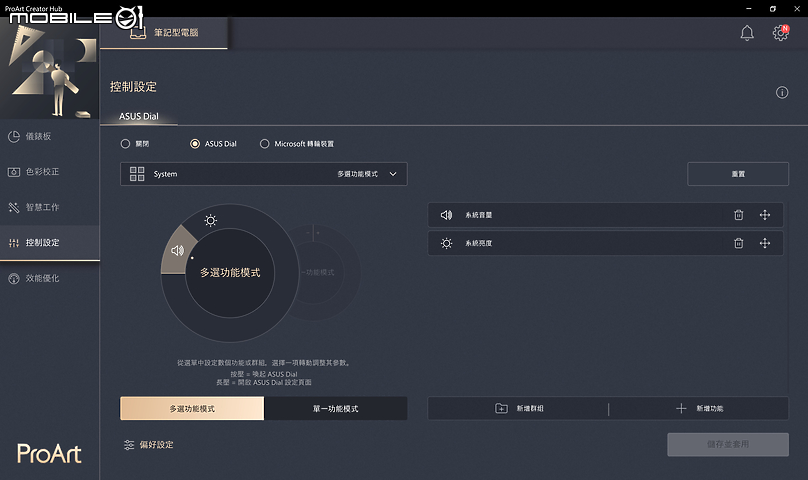Viewport: 808px width, 480px height.
Task: Click the 重置 reset button
Action: point(738,174)
